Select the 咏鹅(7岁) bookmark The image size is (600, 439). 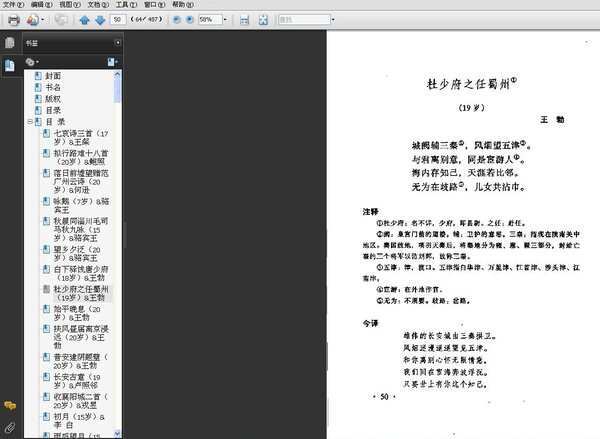pos(81,206)
